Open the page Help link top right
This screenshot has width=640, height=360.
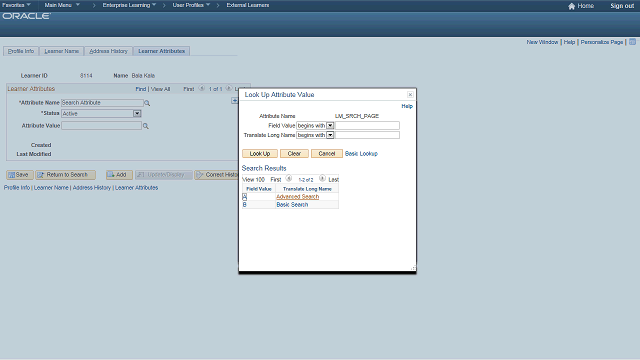(x=569, y=42)
